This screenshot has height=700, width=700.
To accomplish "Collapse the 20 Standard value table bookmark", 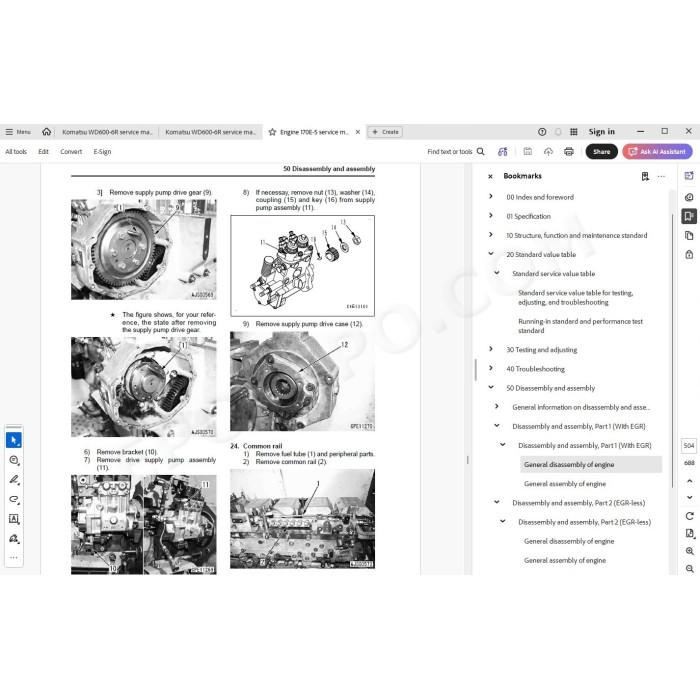I will (491, 254).
